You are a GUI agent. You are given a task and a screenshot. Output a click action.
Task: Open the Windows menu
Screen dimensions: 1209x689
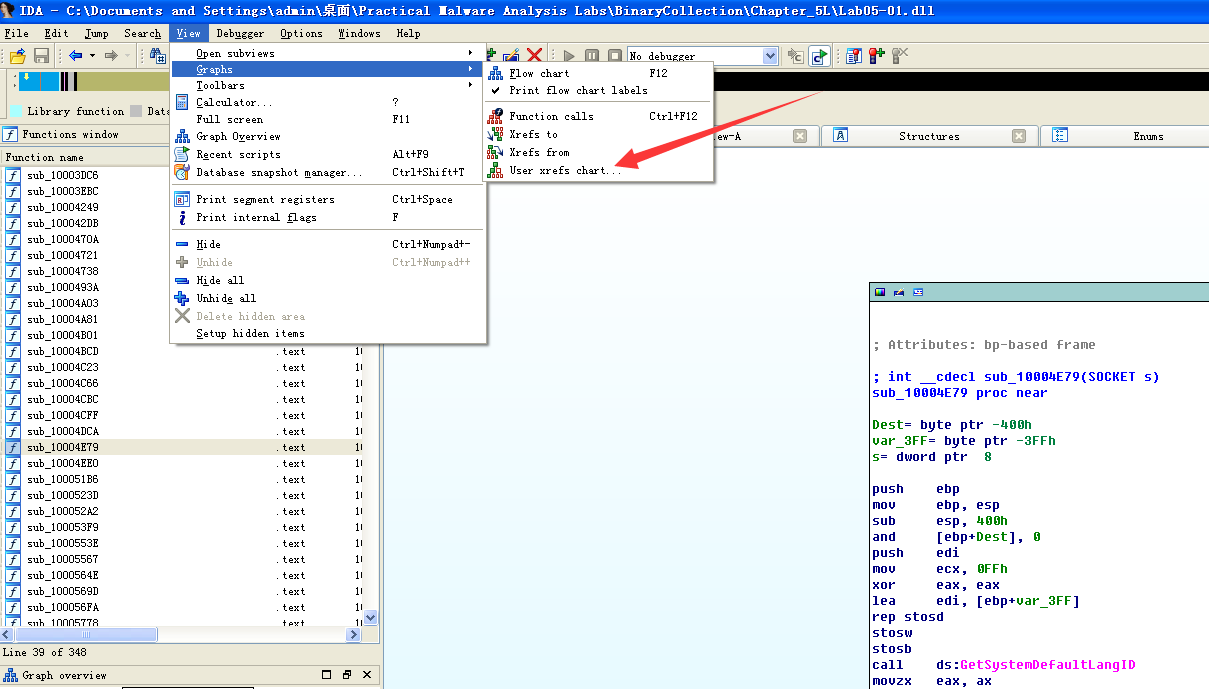point(359,33)
